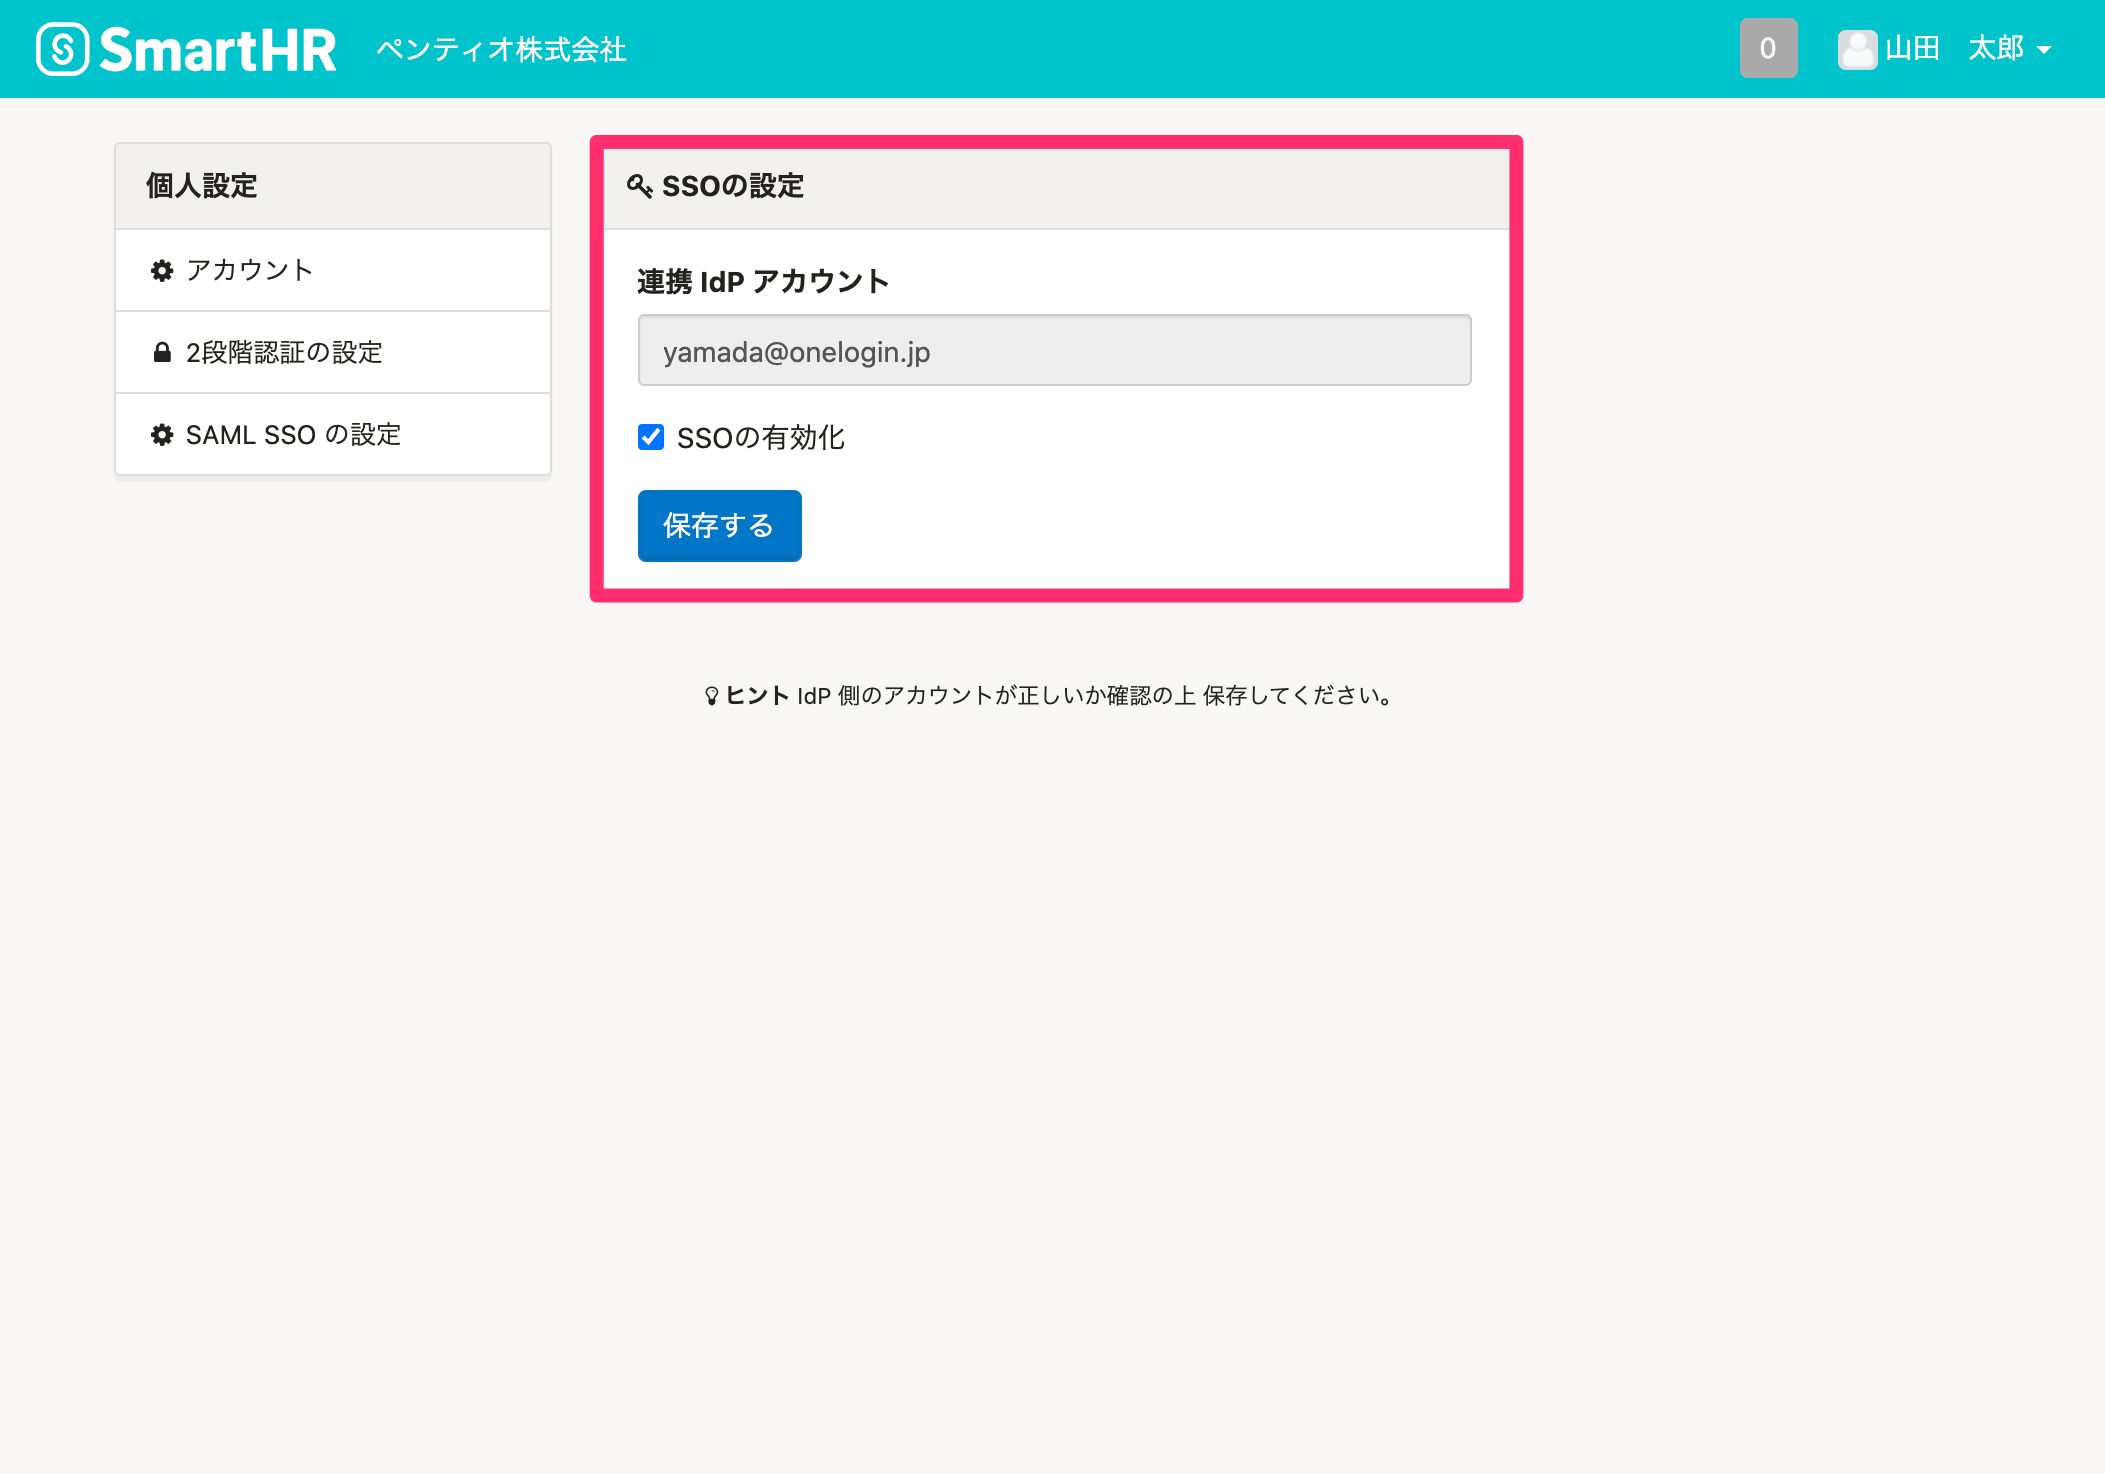Click the ヒント hint text line
This screenshot has height=1474, width=2105.
tap(1050, 695)
